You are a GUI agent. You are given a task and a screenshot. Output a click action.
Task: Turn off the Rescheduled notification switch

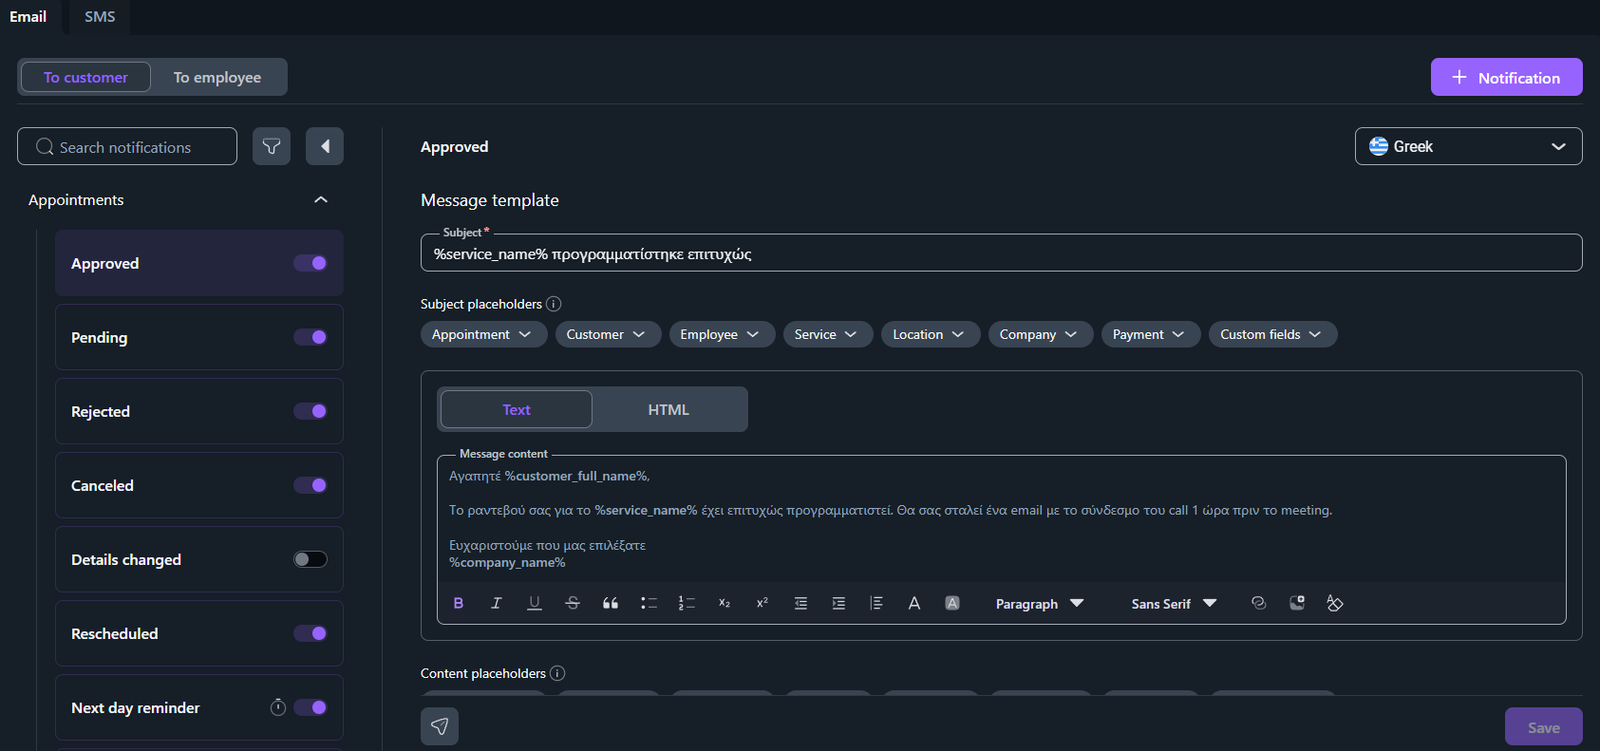coord(310,633)
